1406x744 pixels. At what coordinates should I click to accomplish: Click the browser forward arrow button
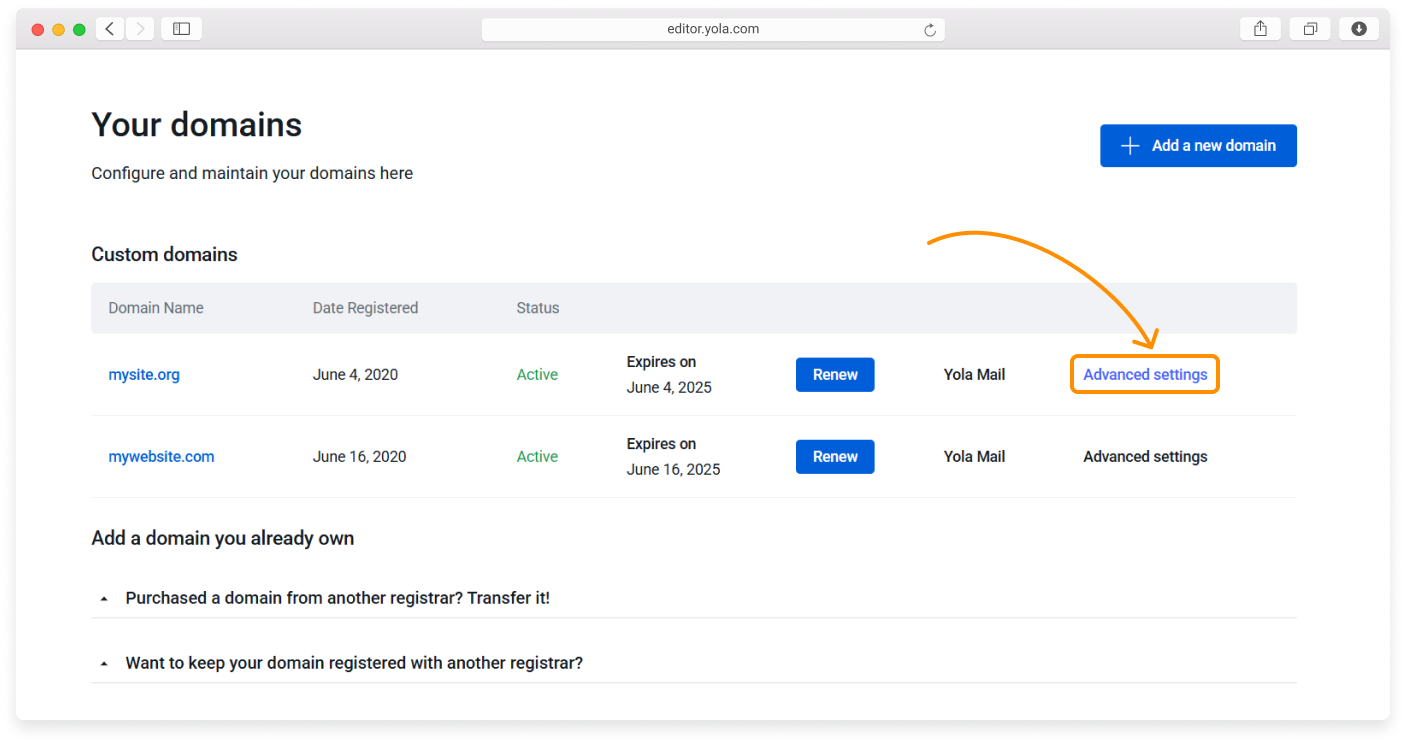coord(140,29)
